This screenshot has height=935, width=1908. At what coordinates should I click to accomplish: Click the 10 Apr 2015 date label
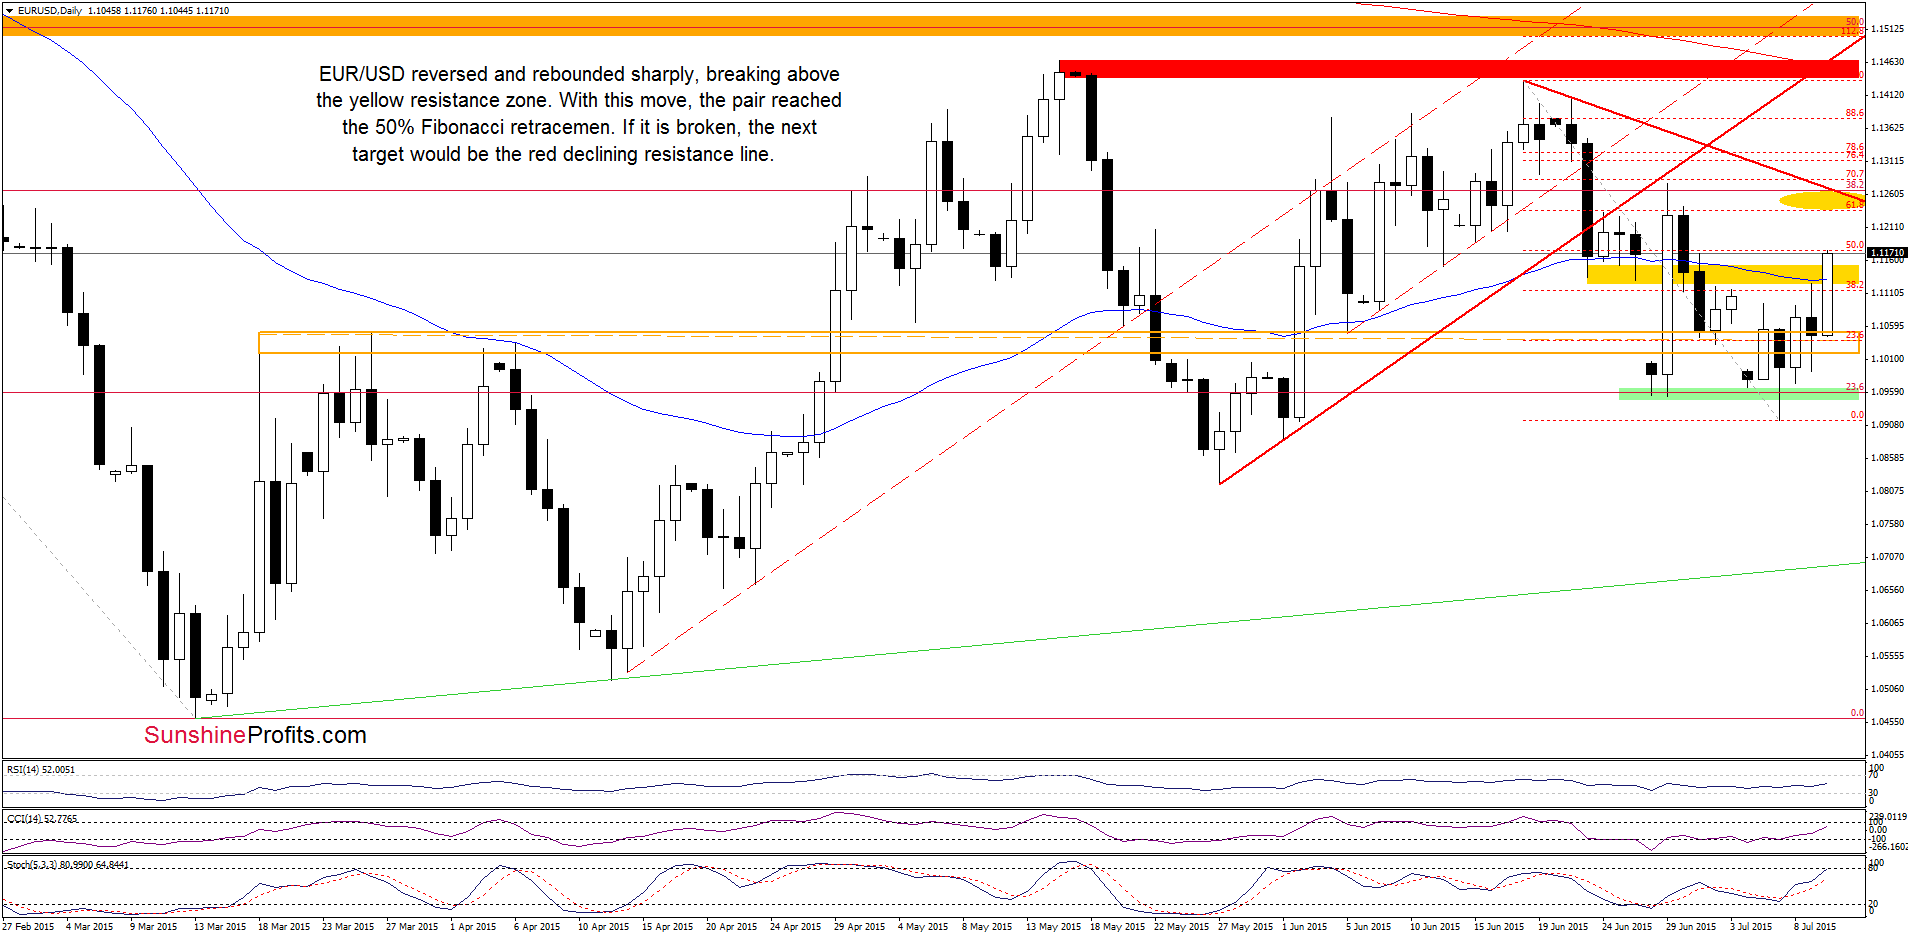pos(604,927)
